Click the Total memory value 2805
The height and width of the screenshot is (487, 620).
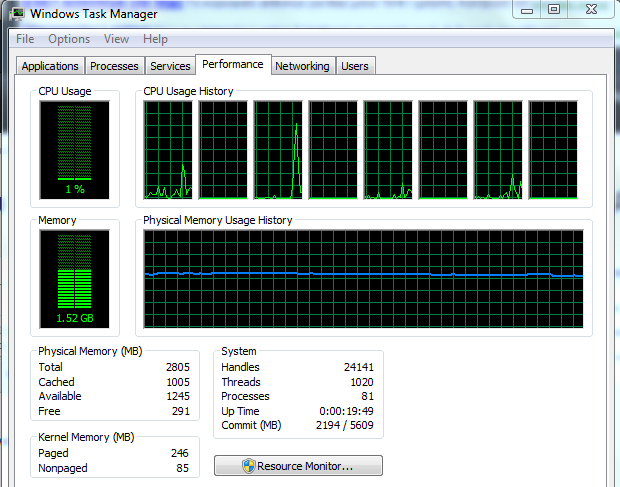178,367
